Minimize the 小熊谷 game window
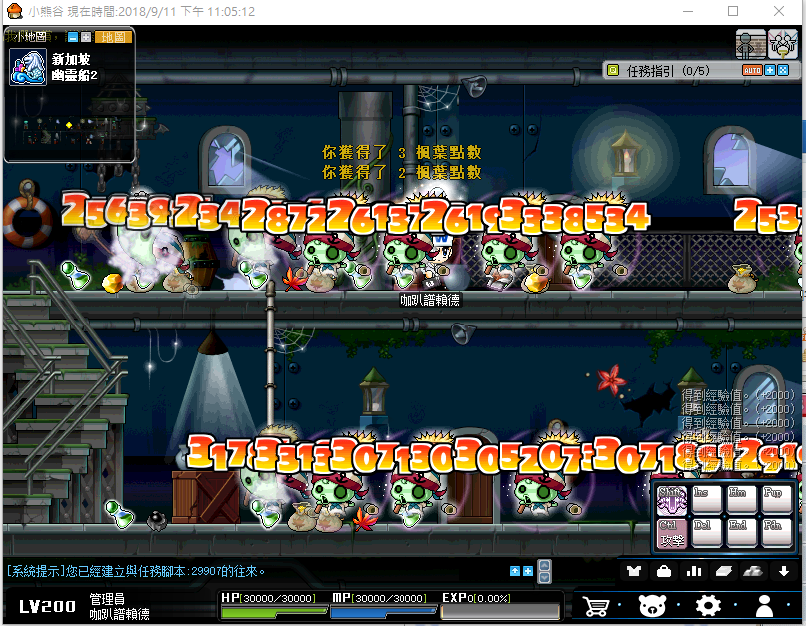 688,11
